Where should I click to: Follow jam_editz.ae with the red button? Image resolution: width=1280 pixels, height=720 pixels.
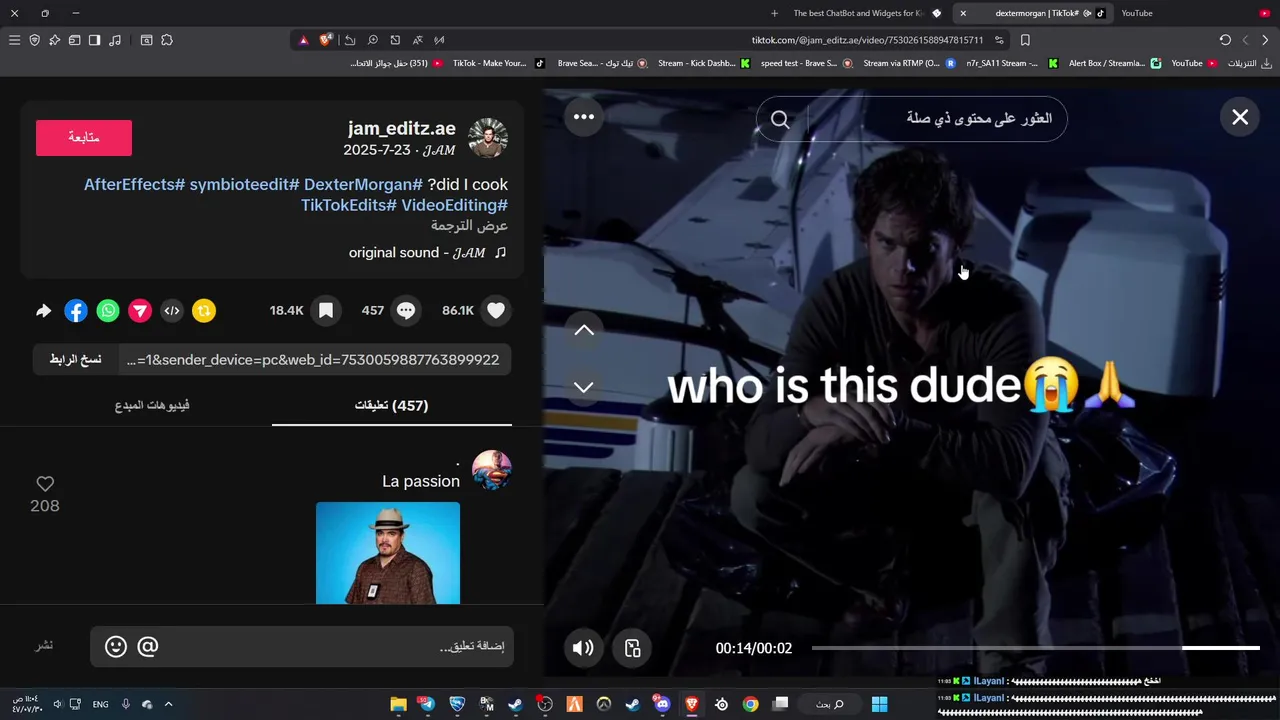click(x=84, y=138)
